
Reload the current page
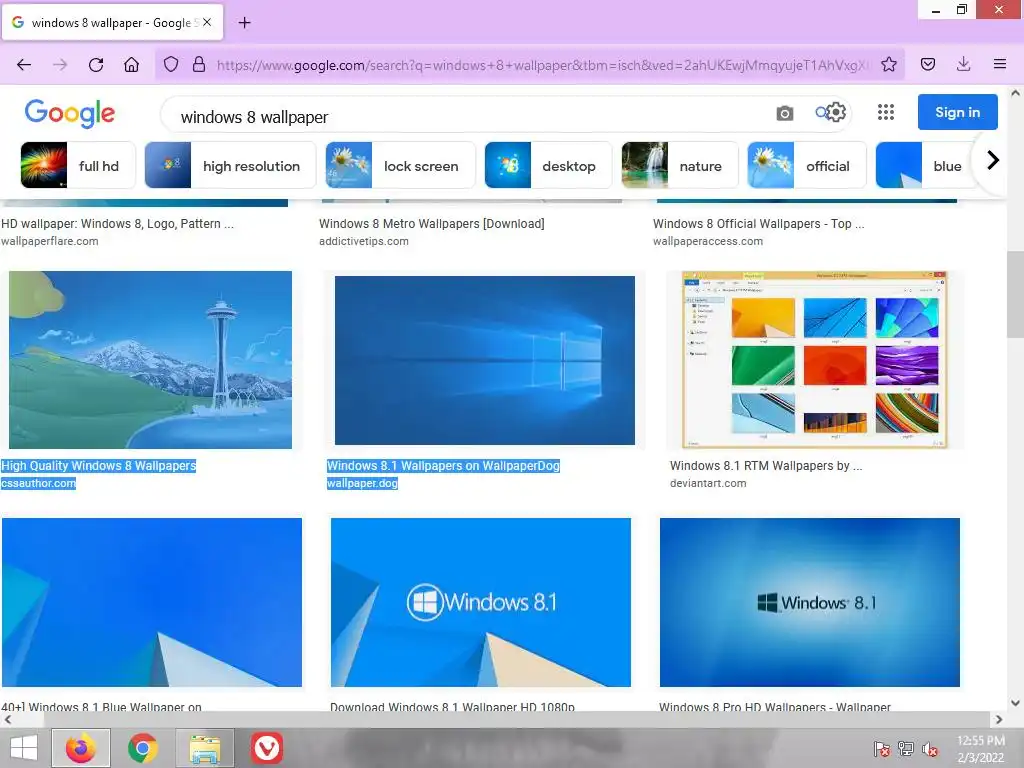(96, 65)
